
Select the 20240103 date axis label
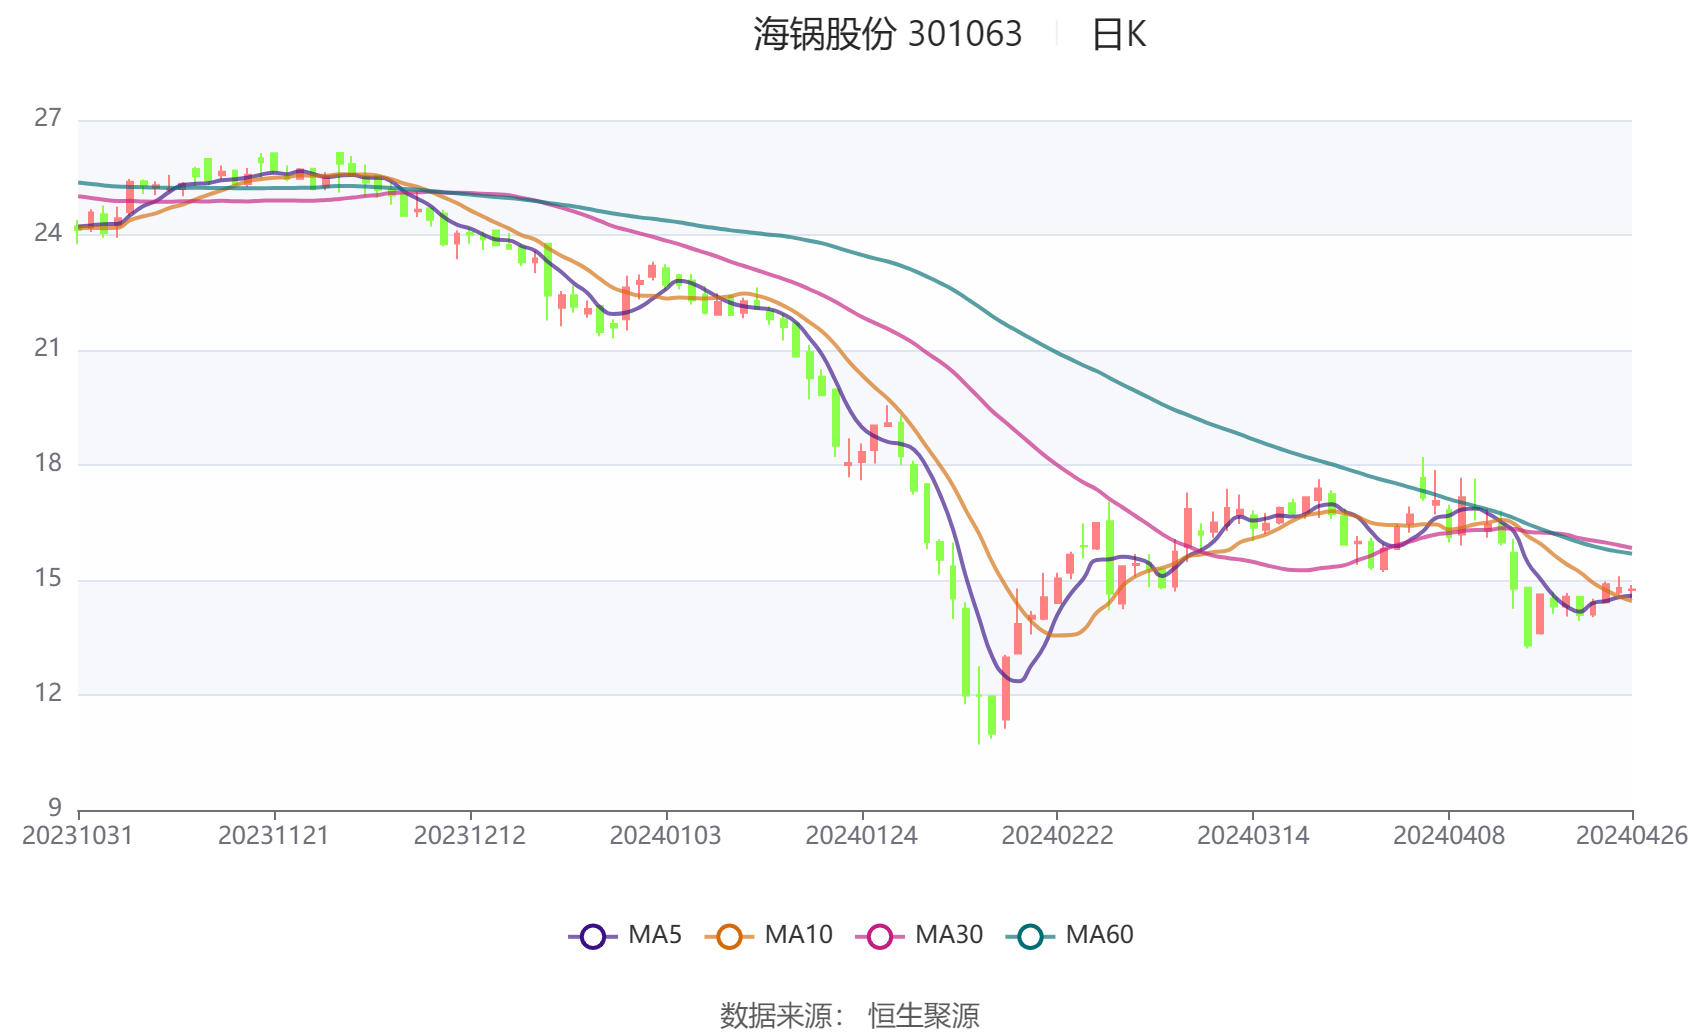666,836
